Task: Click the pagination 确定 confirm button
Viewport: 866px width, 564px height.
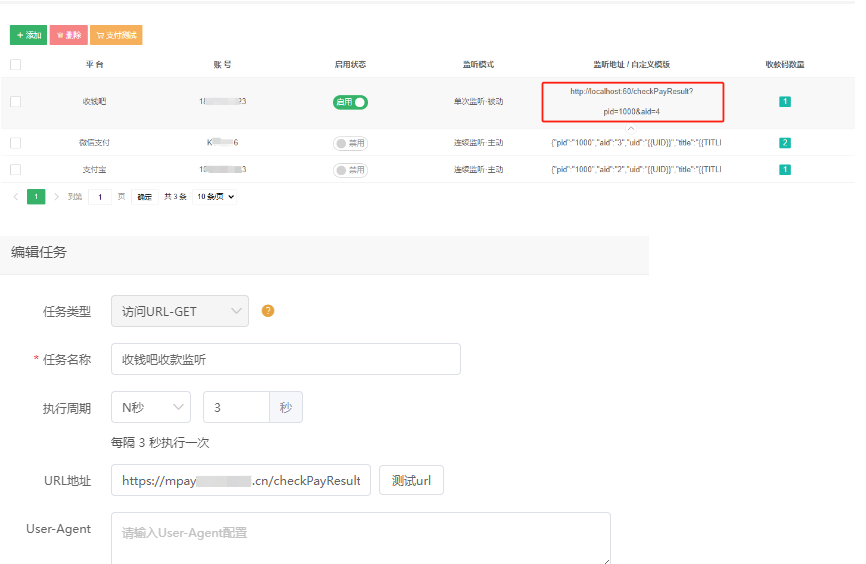Action: point(145,197)
